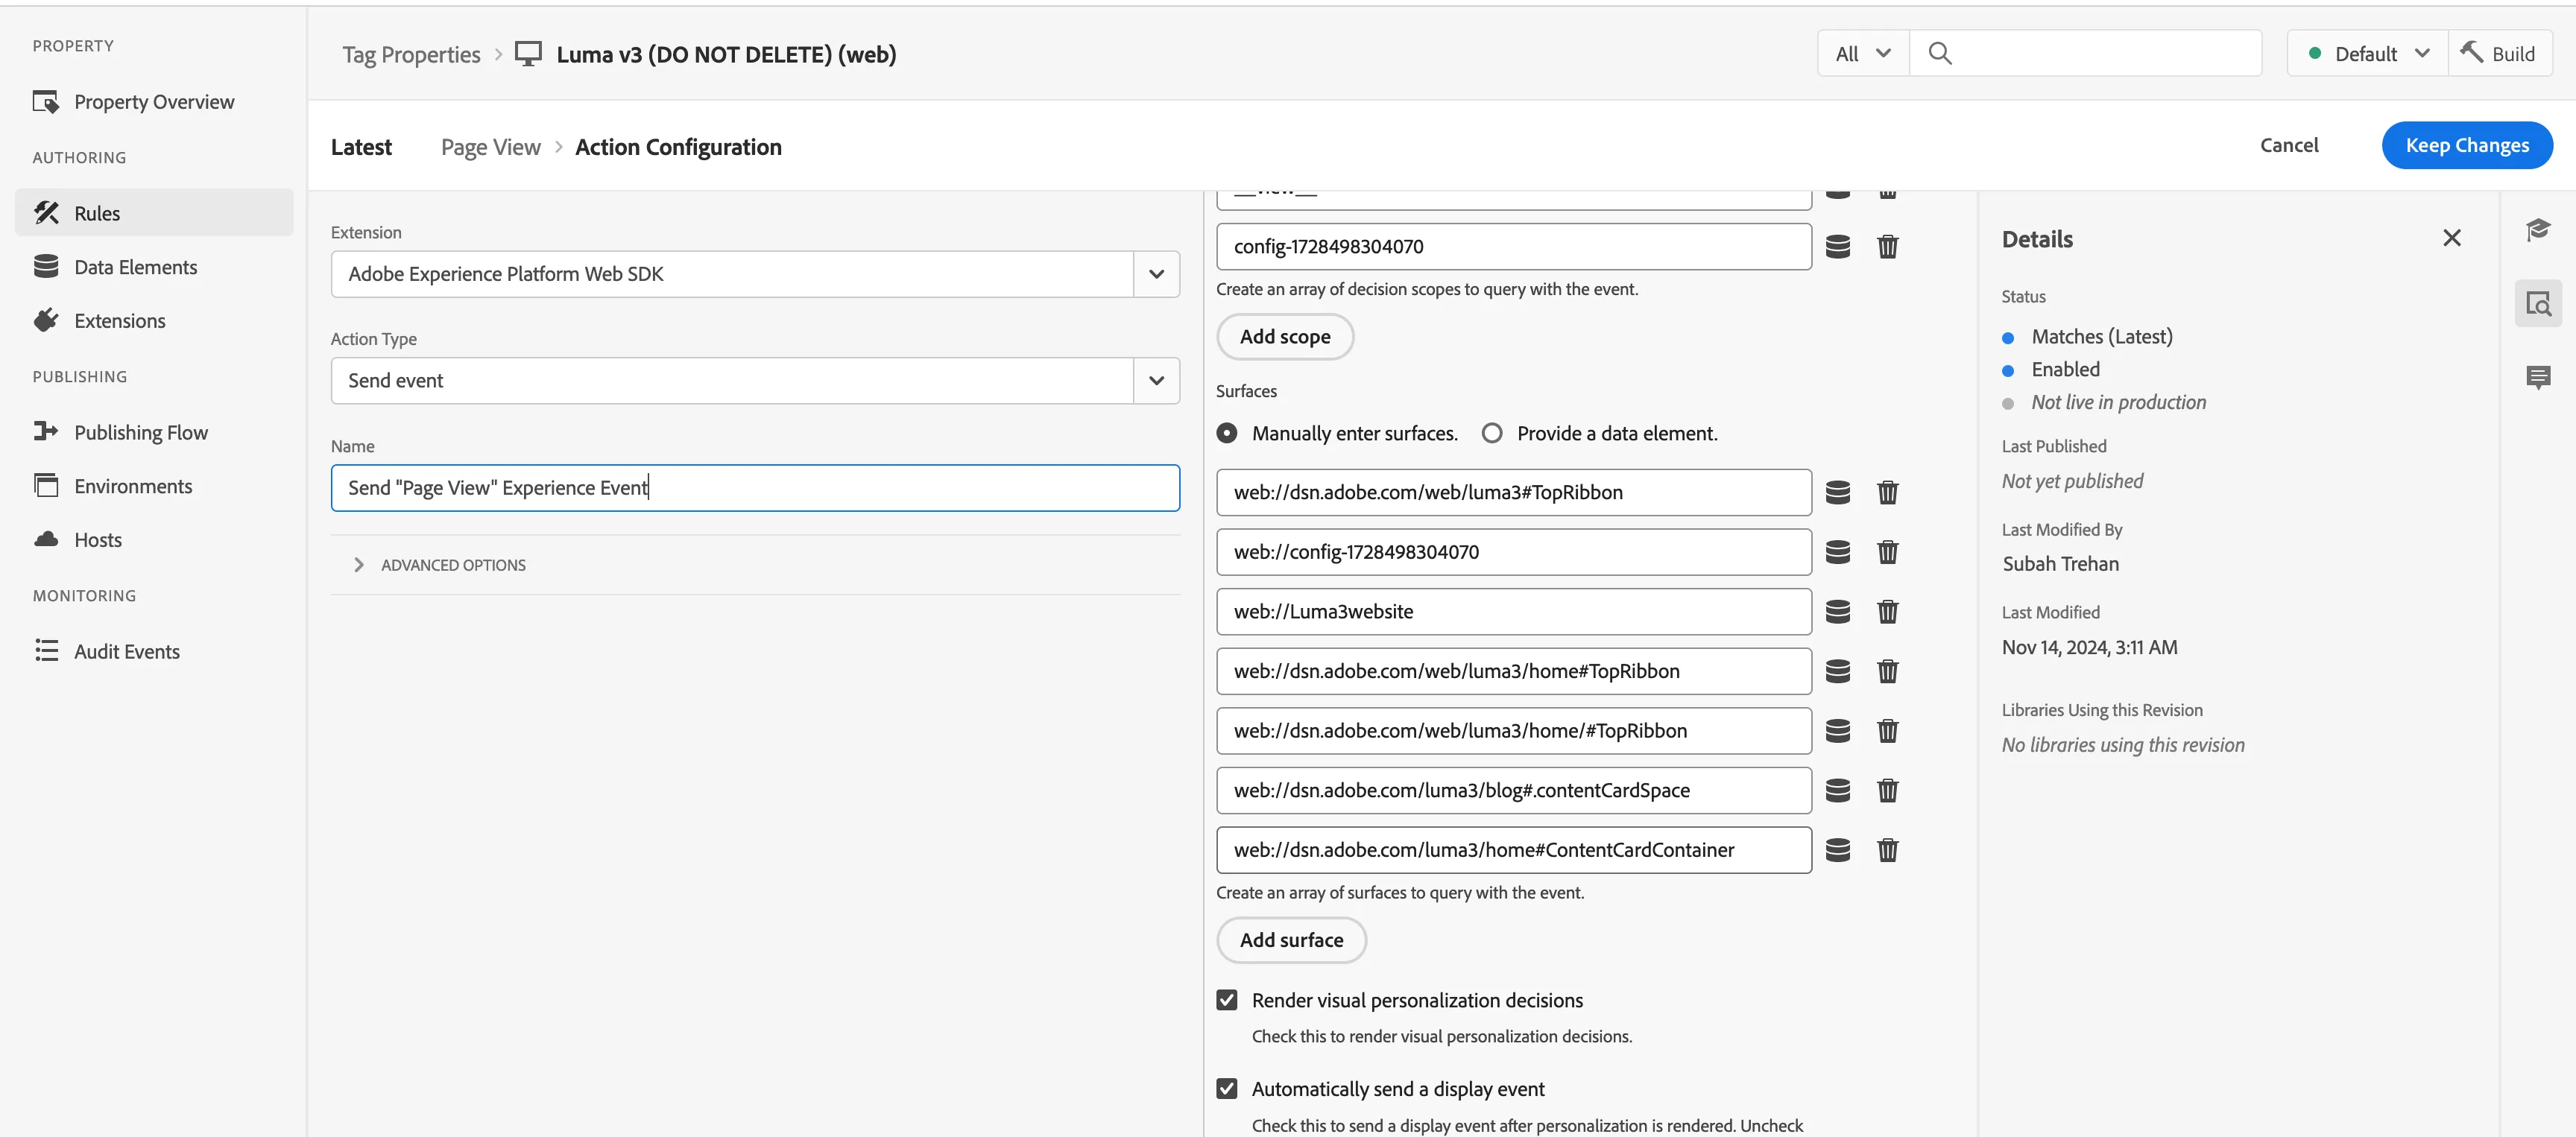Select Manually enter surfaces radio
The height and width of the screenshot is (1137, 2576).
click(1227, 433)
